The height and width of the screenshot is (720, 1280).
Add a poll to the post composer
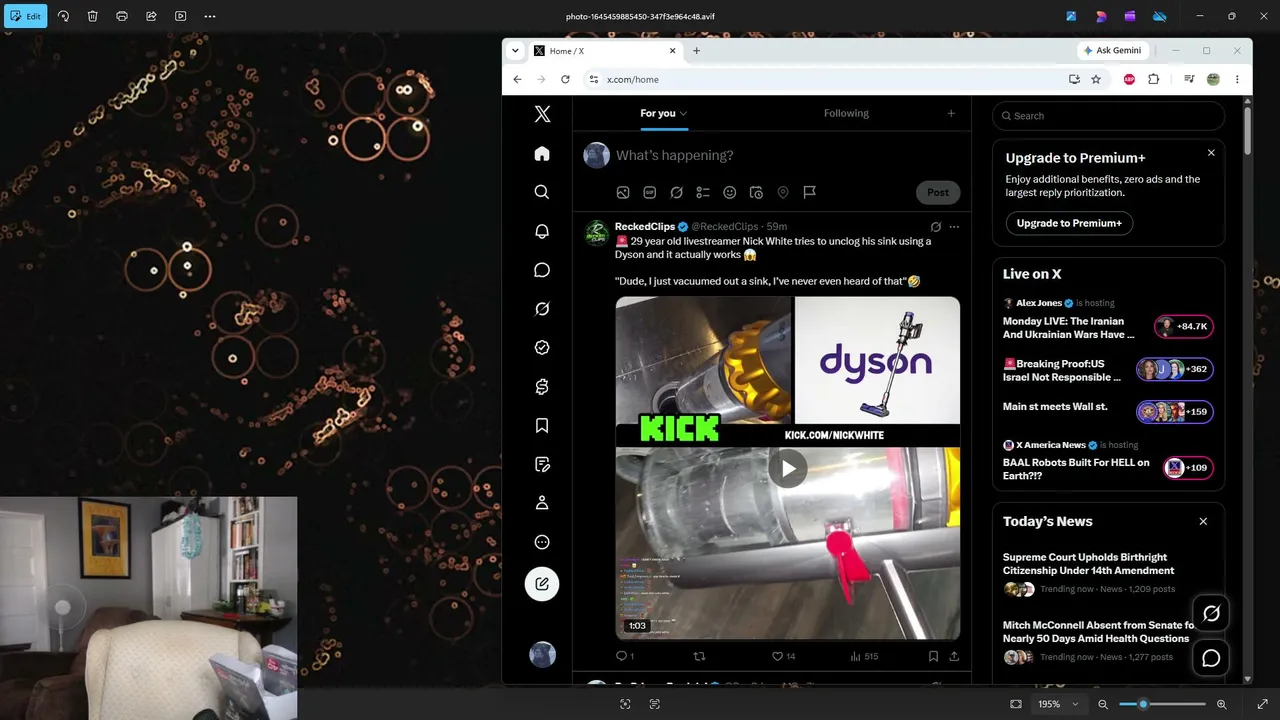coord(703,192)
